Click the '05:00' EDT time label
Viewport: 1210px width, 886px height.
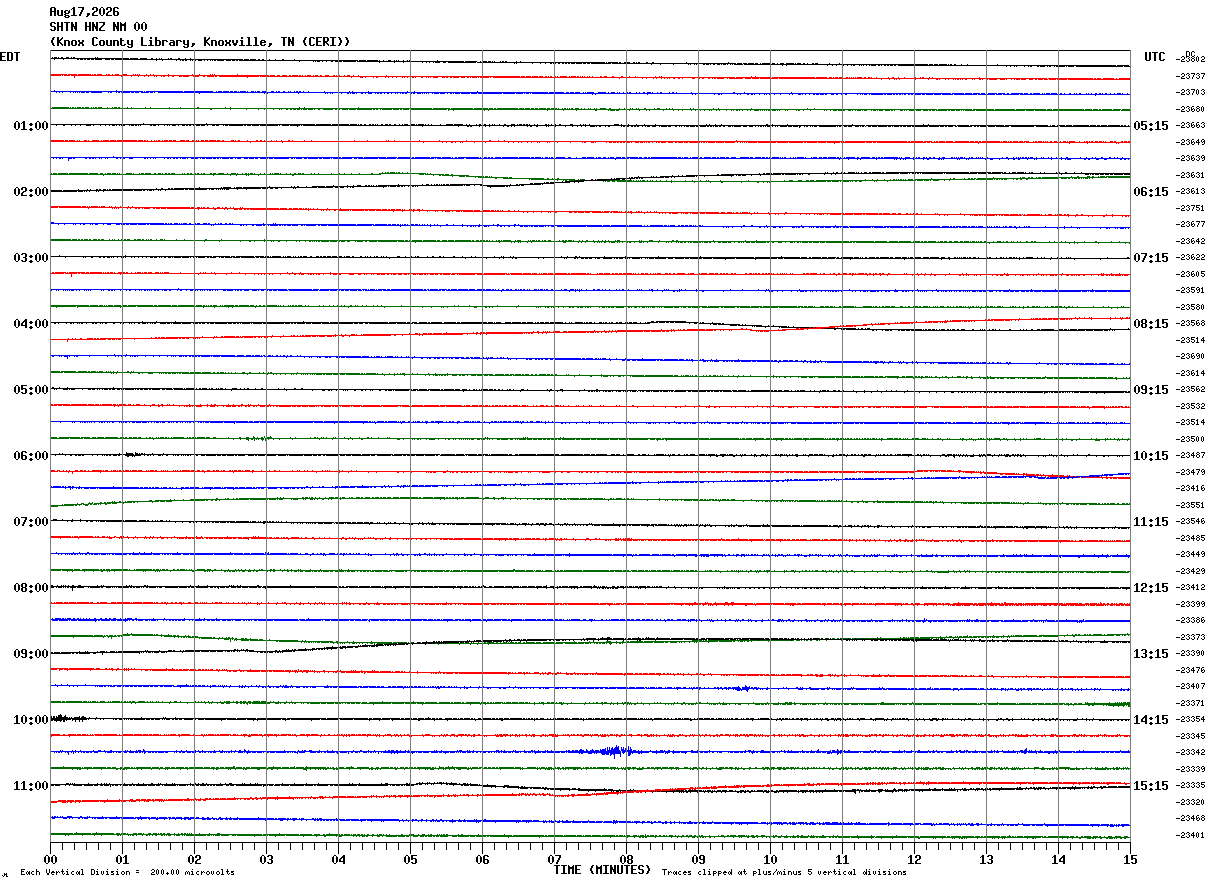click(30, 390)
